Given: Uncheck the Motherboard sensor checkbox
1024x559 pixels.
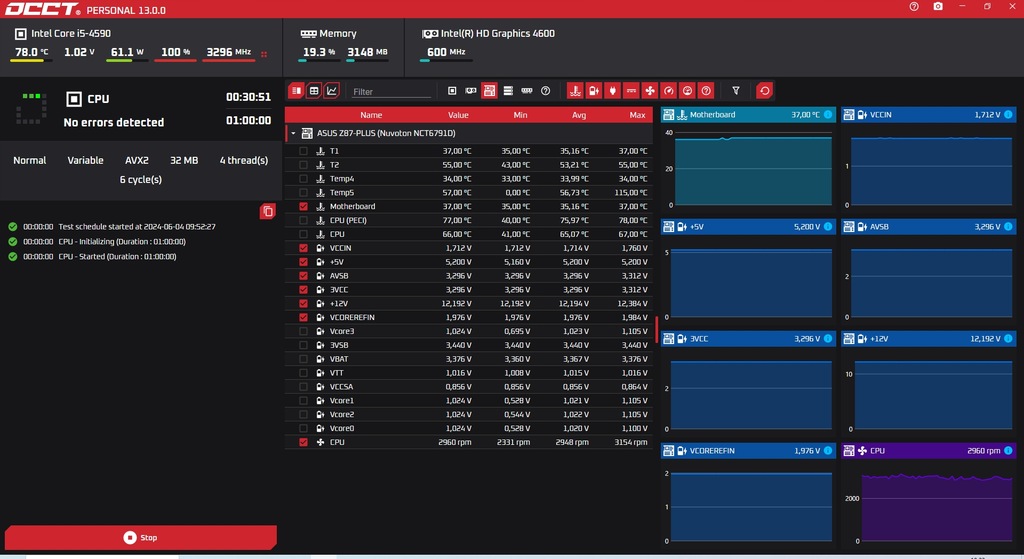Looking at the screenshot, I should (x=303, y=206).
